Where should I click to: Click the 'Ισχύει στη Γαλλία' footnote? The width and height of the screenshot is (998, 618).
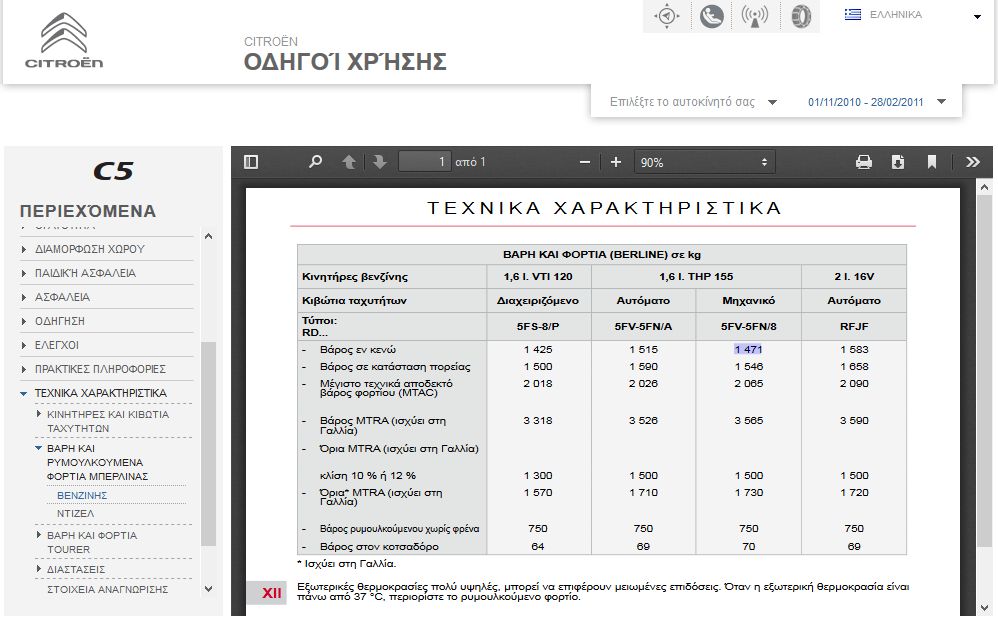click(347, 564)
